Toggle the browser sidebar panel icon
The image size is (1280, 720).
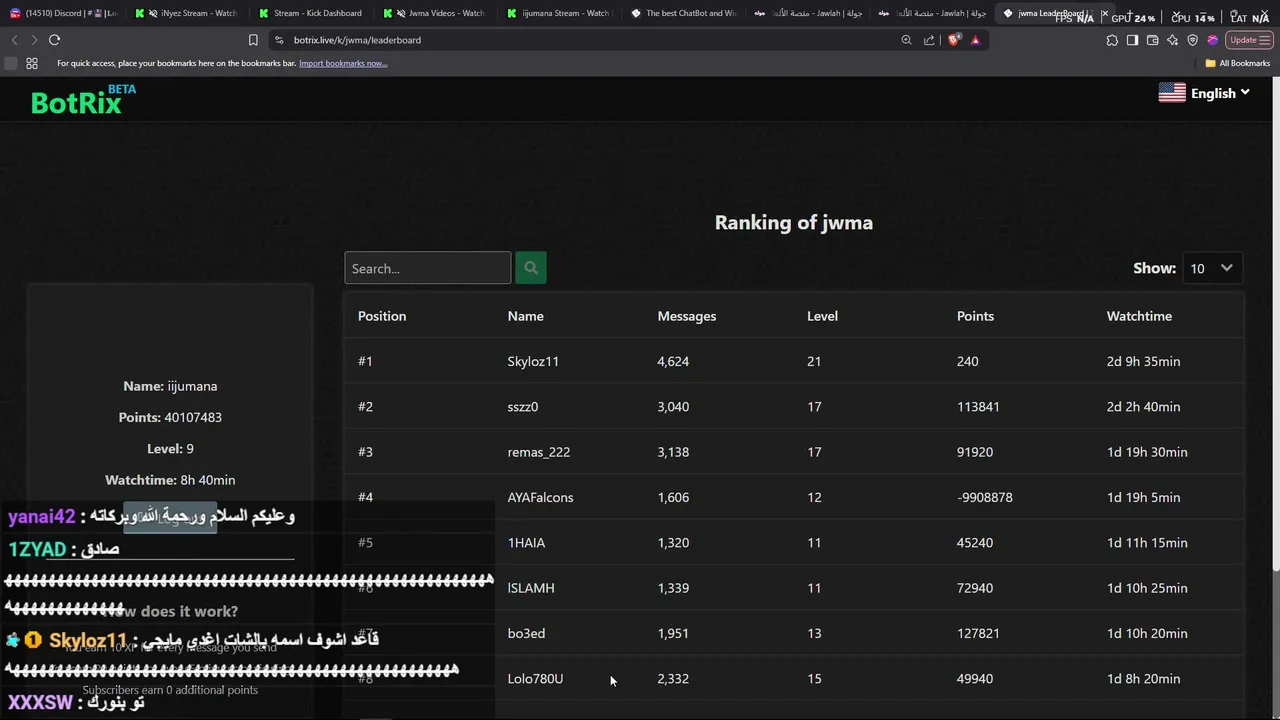coord(1132,40)
